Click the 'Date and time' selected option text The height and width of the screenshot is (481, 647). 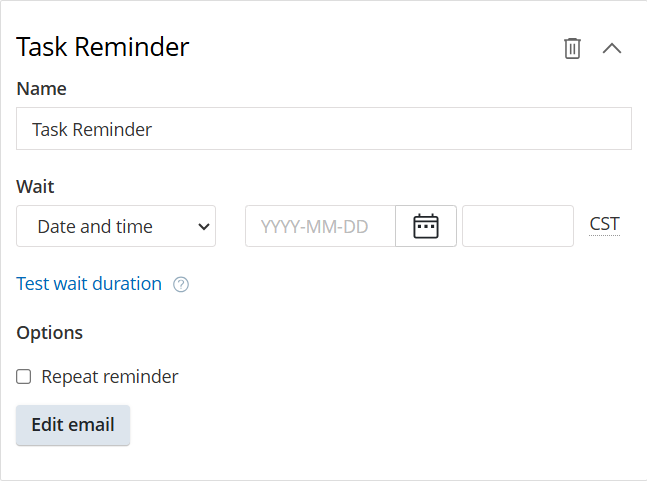95,226
